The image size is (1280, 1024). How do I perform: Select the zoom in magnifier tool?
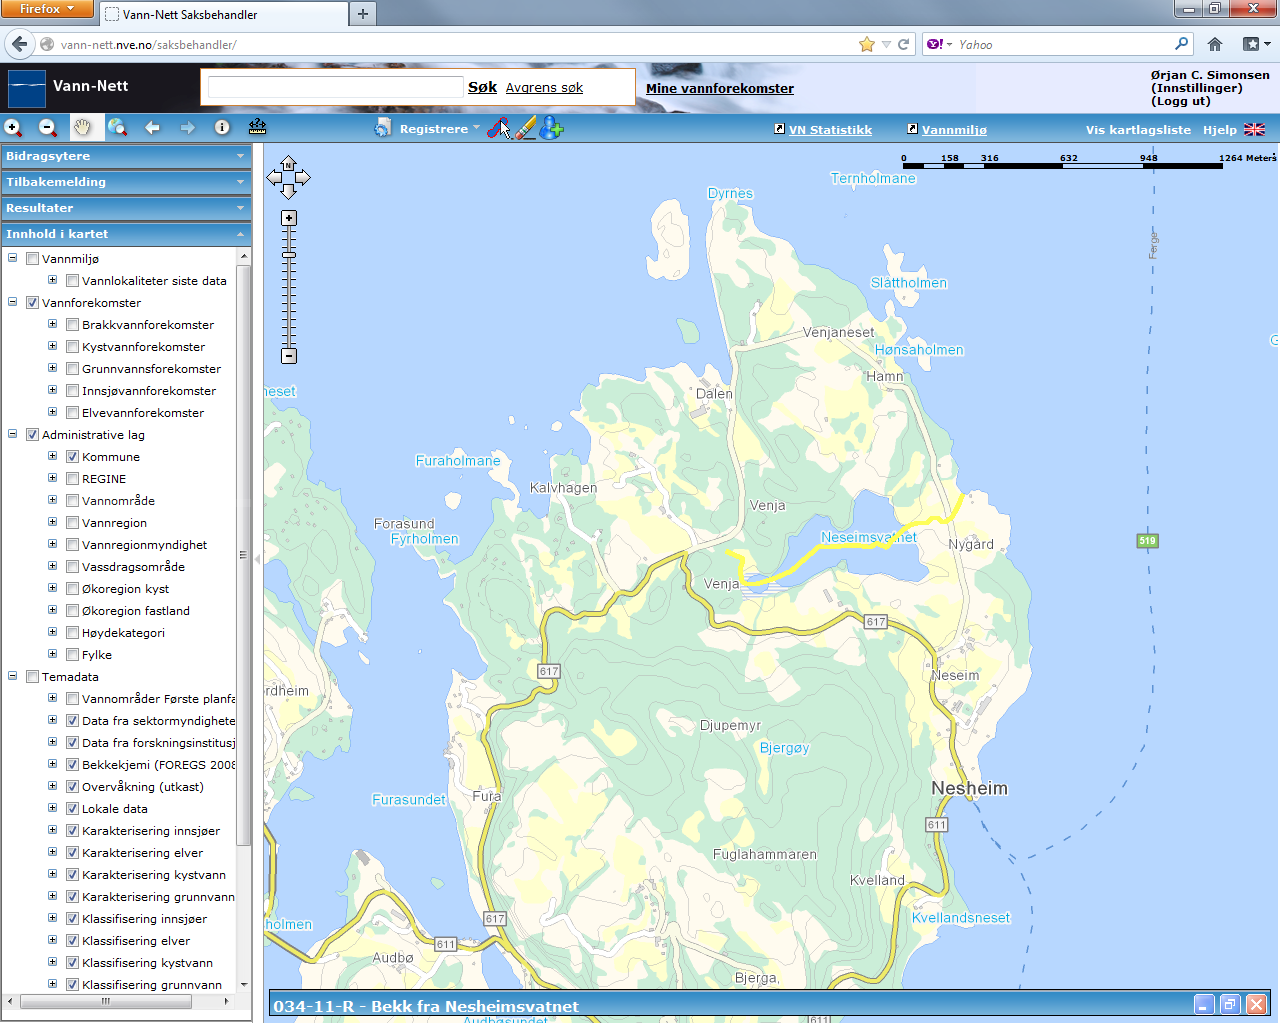pyautogui.click(x=13, y=127)
